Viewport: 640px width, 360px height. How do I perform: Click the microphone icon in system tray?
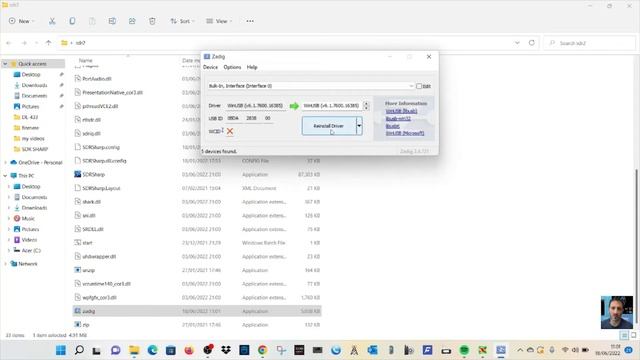(552, 350)
